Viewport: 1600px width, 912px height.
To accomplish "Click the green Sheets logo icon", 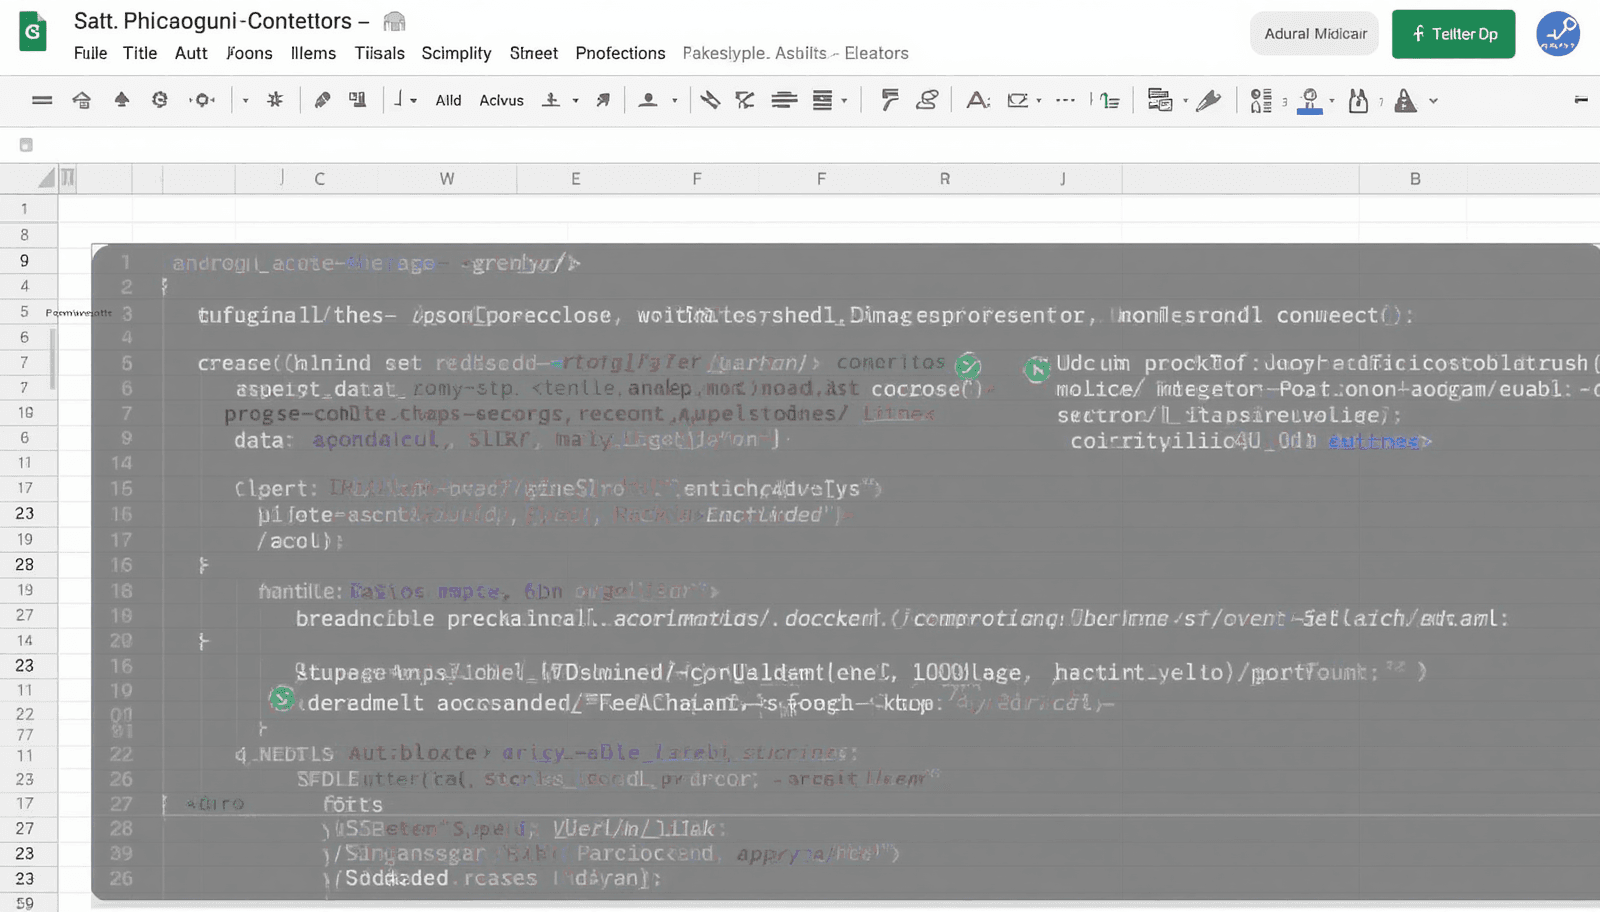I will 33,32.
